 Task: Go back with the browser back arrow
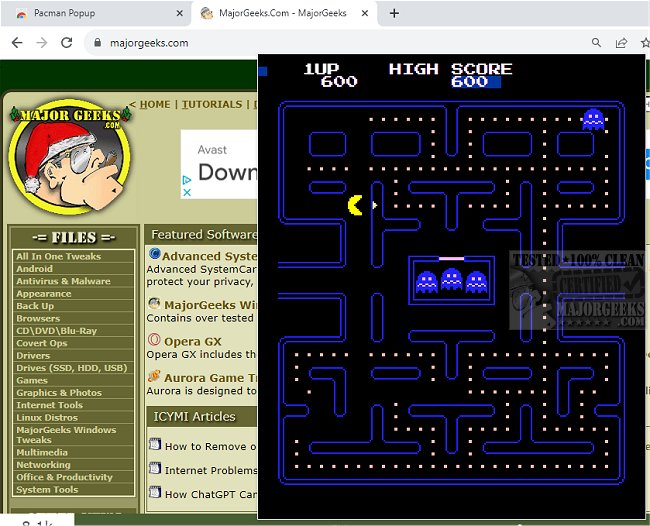17,42
